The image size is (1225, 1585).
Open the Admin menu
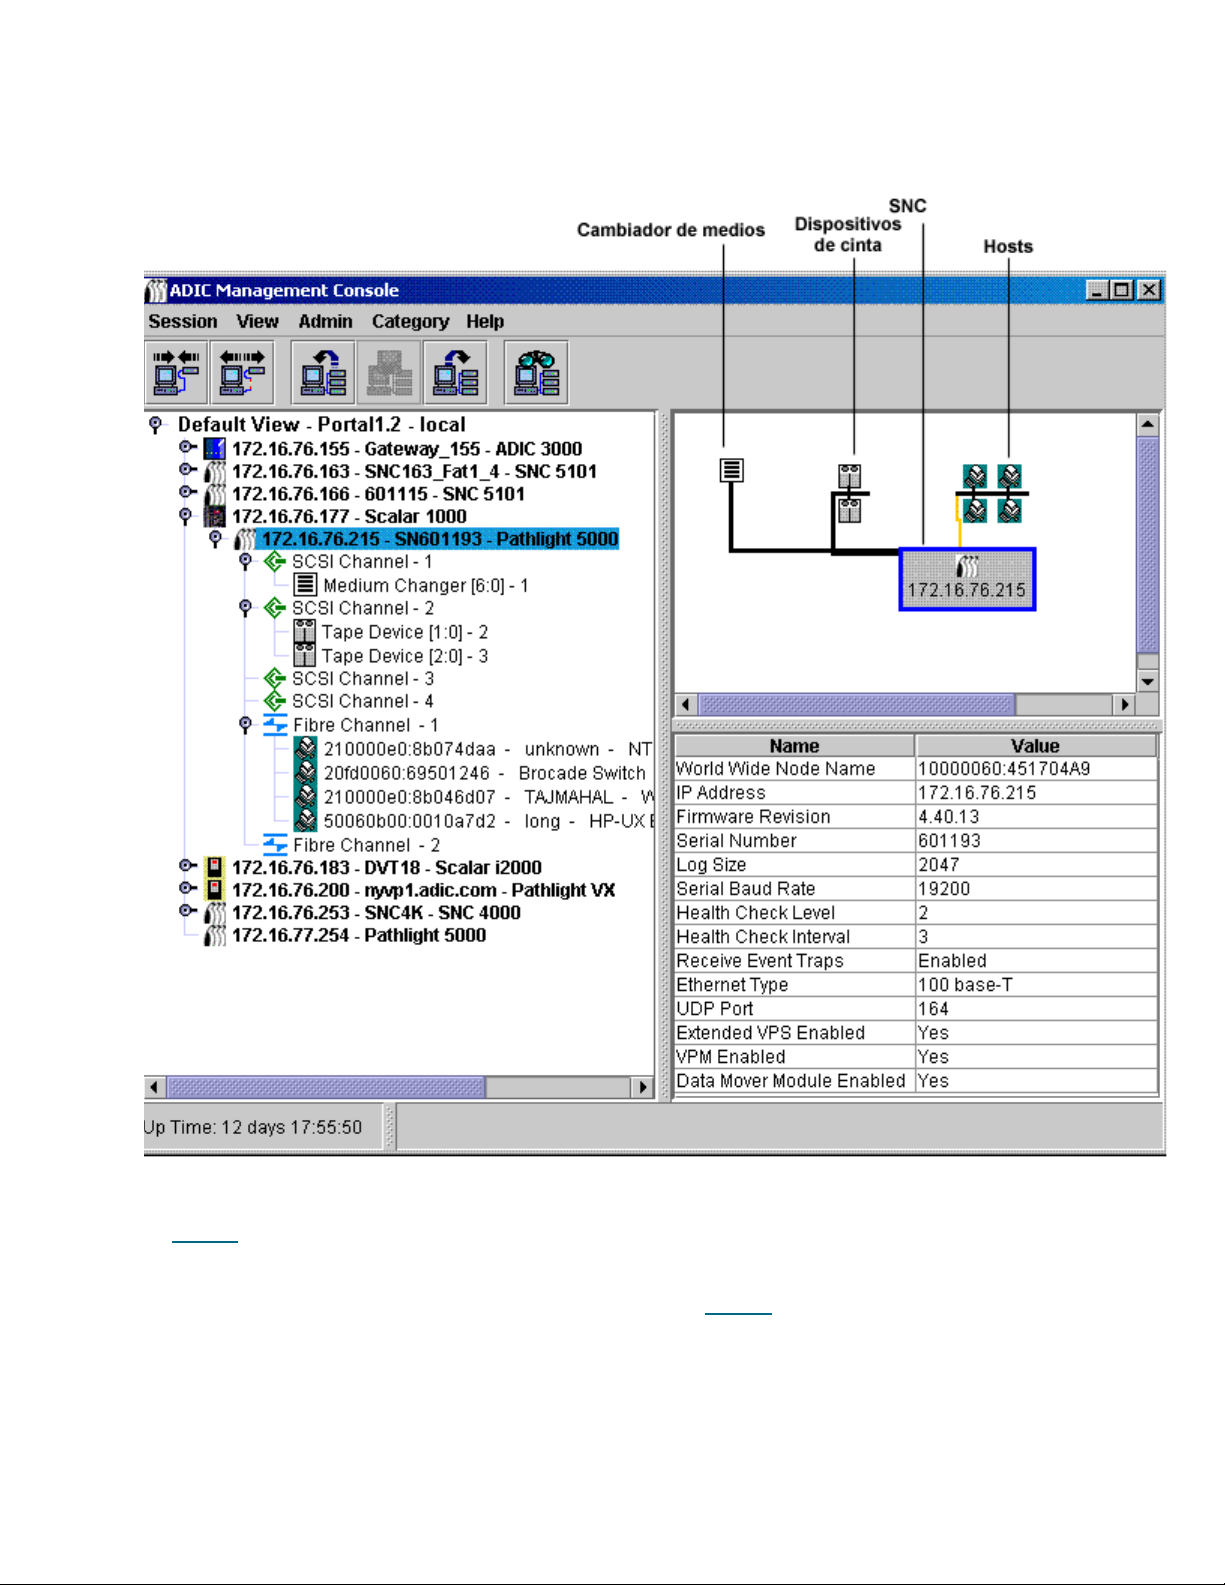pos(325,321)
